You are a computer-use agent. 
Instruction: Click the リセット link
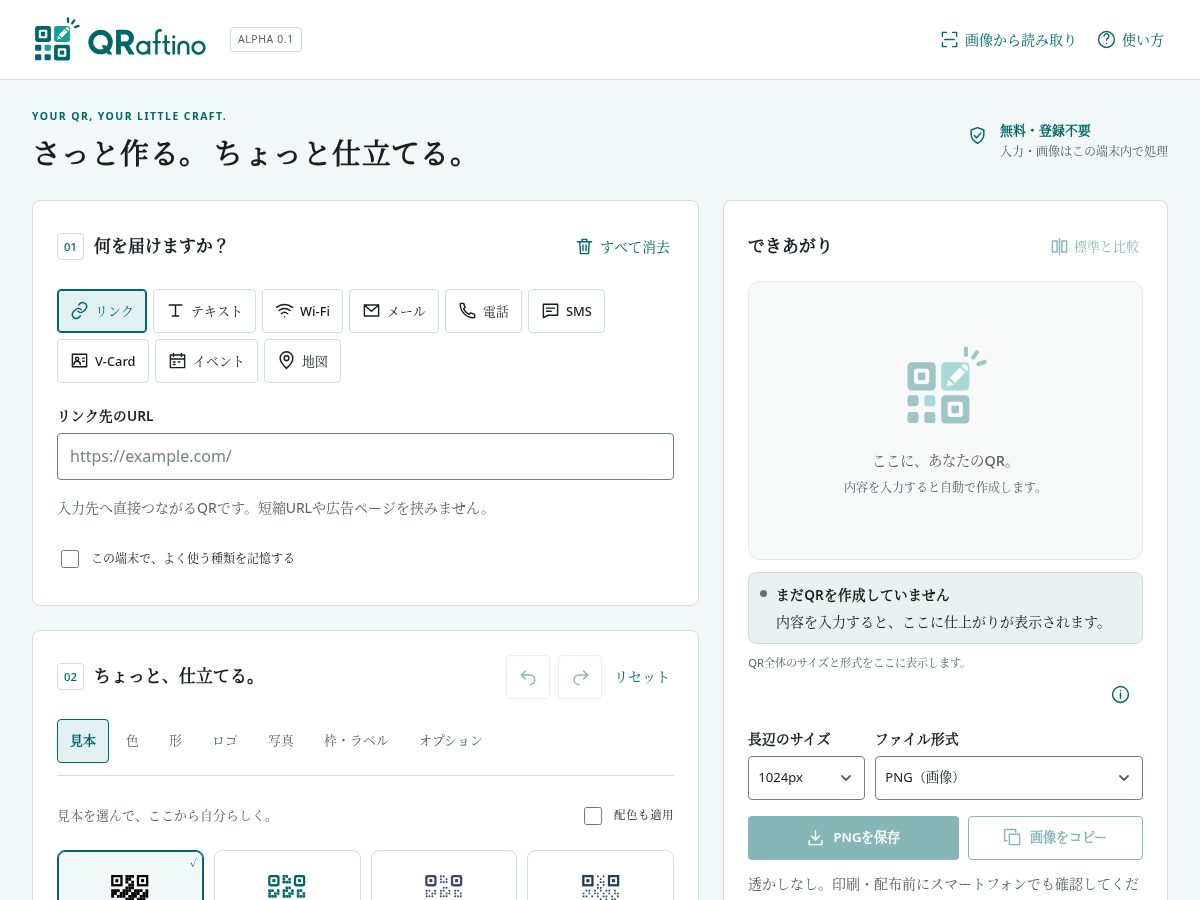pos(642,677)
